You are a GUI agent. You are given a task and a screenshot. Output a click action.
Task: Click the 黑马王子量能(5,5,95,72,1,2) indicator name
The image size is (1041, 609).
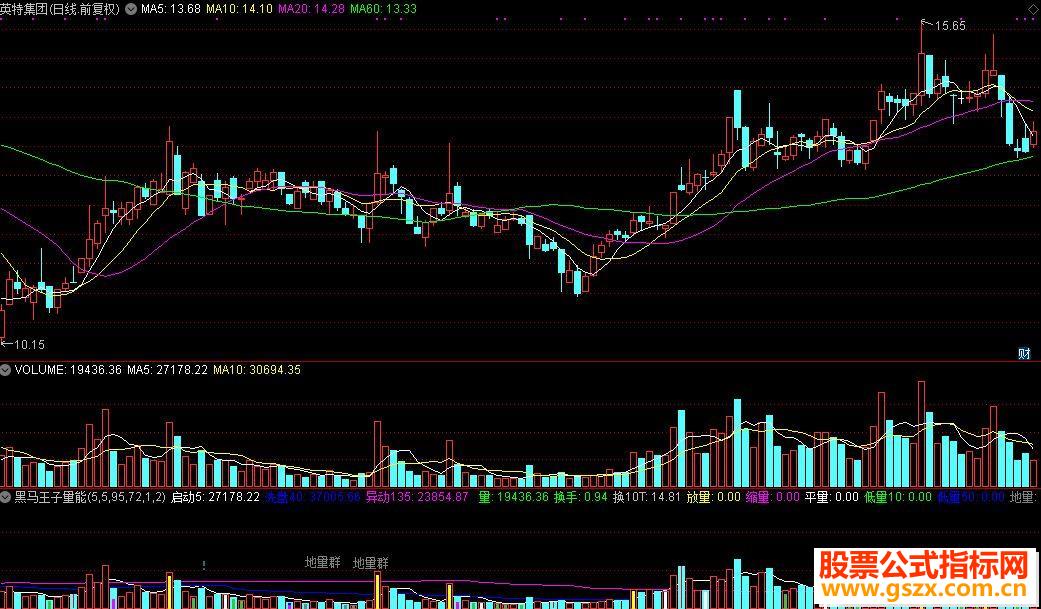tap(90, 496)
